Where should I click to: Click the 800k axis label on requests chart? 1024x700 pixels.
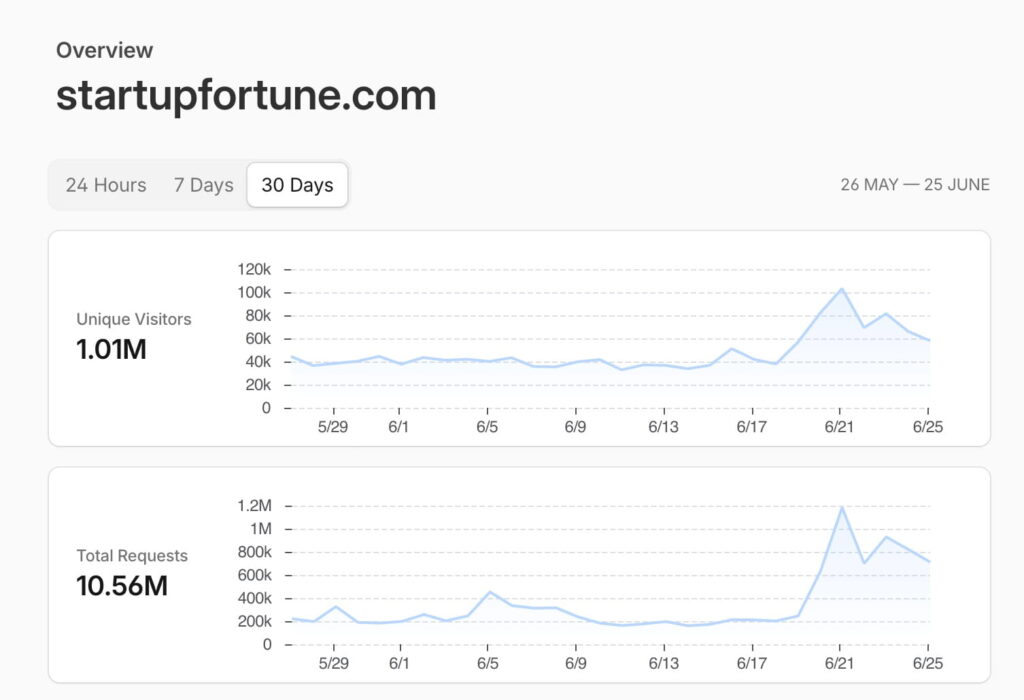(255, 552)
